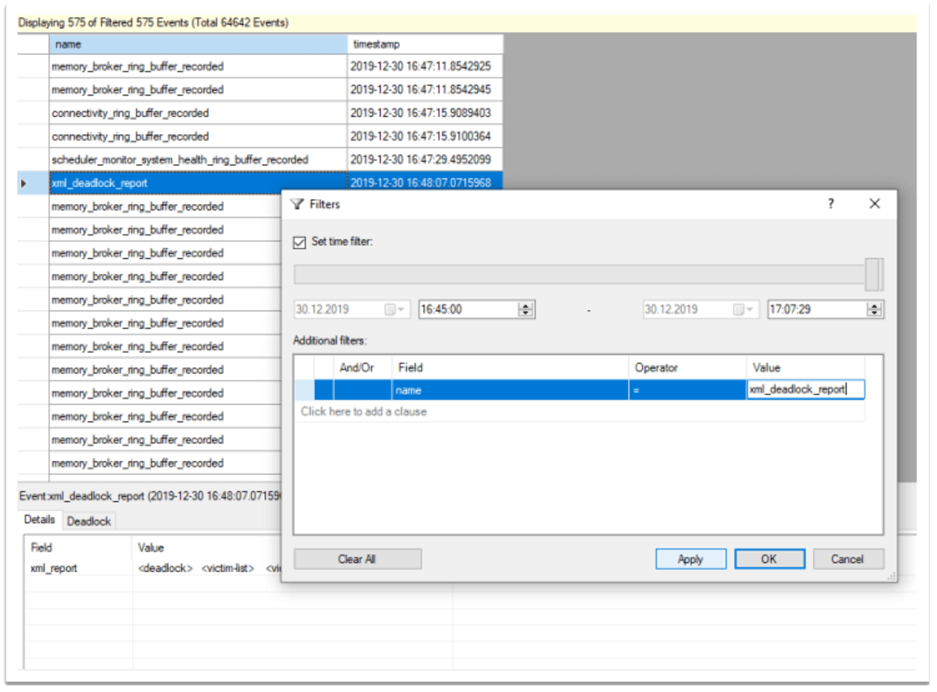This screenshot has height=692, width=937.
Task: Click the And/Or column header
Action: (357, 368)
